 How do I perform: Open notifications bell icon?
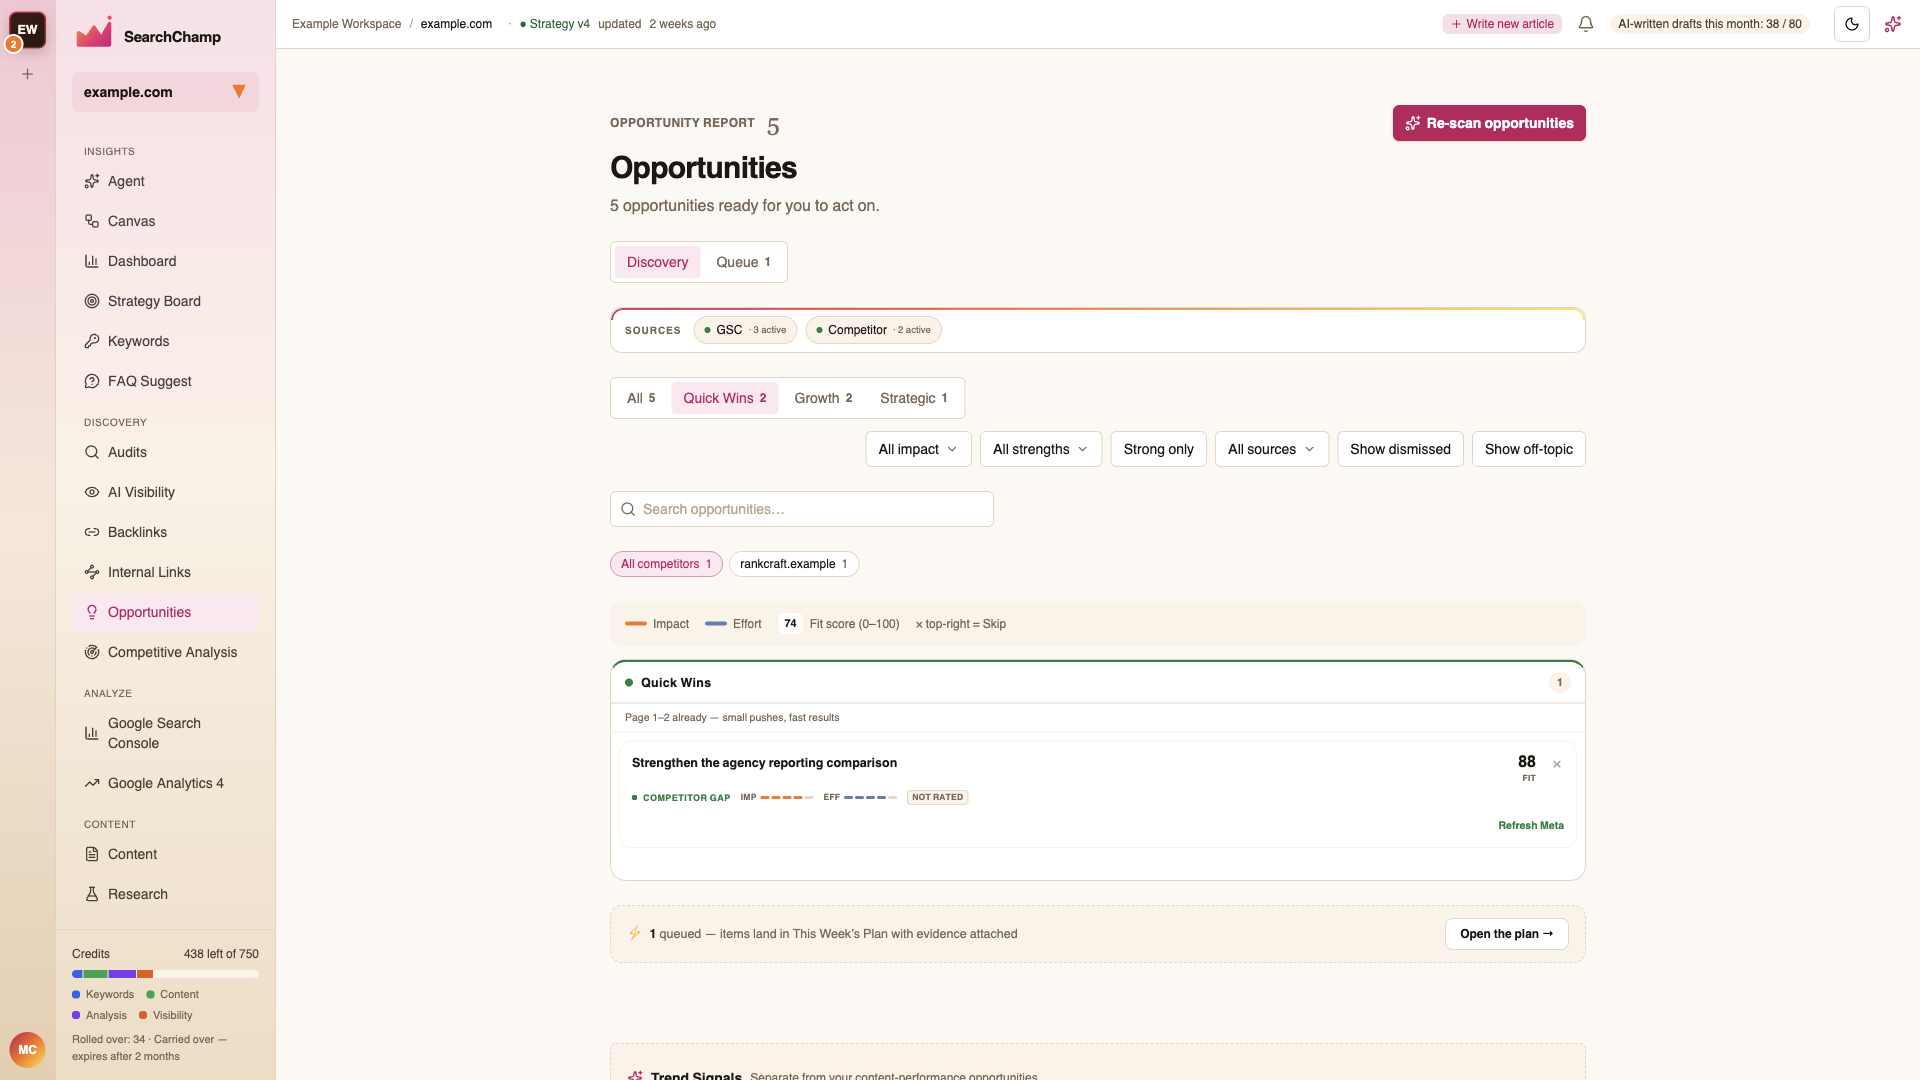(1586, 24)
